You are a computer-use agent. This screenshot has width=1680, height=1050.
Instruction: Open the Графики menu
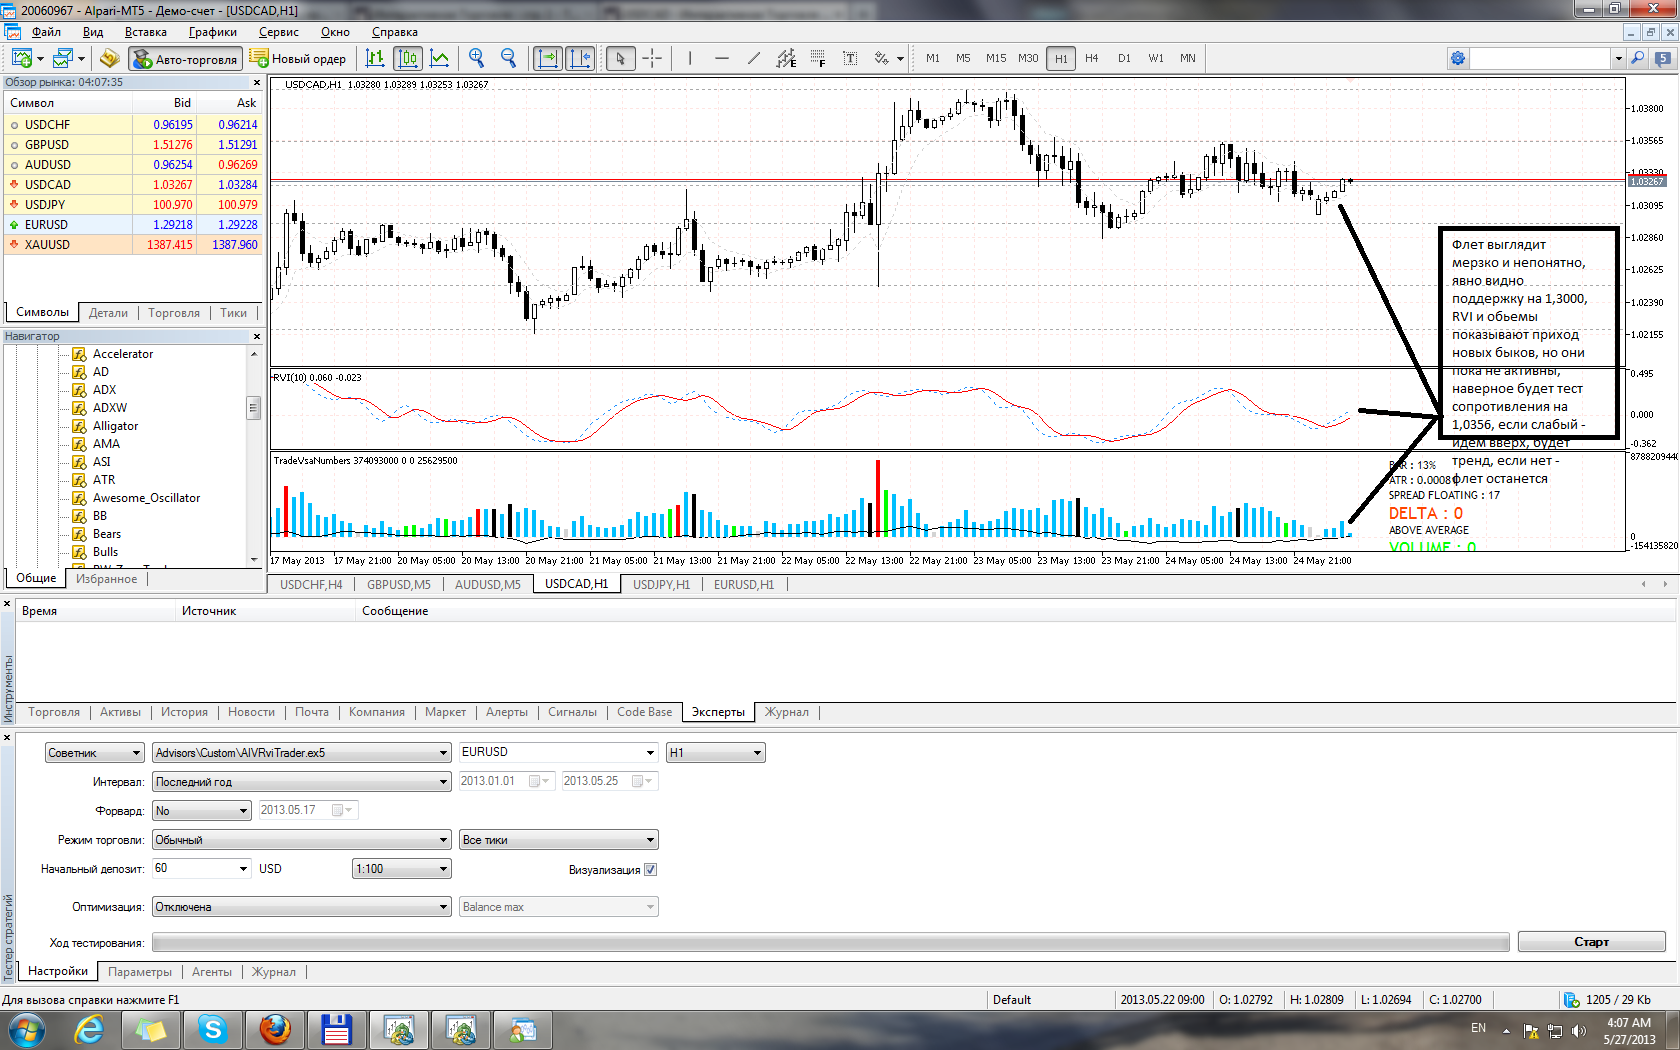tap(213, 32)
